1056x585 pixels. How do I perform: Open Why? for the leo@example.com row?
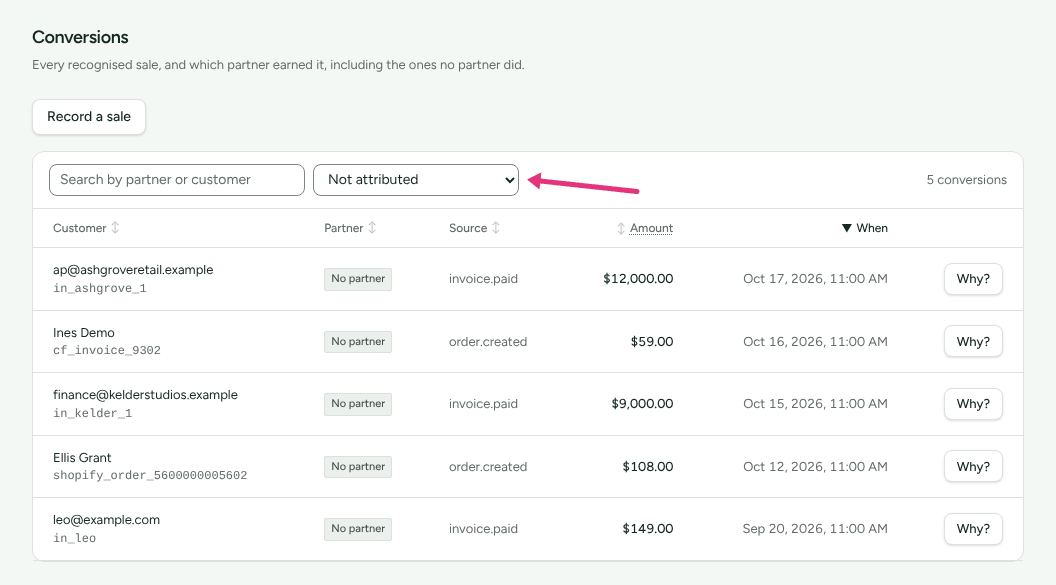pyautogui.click(x=973, y=529)
